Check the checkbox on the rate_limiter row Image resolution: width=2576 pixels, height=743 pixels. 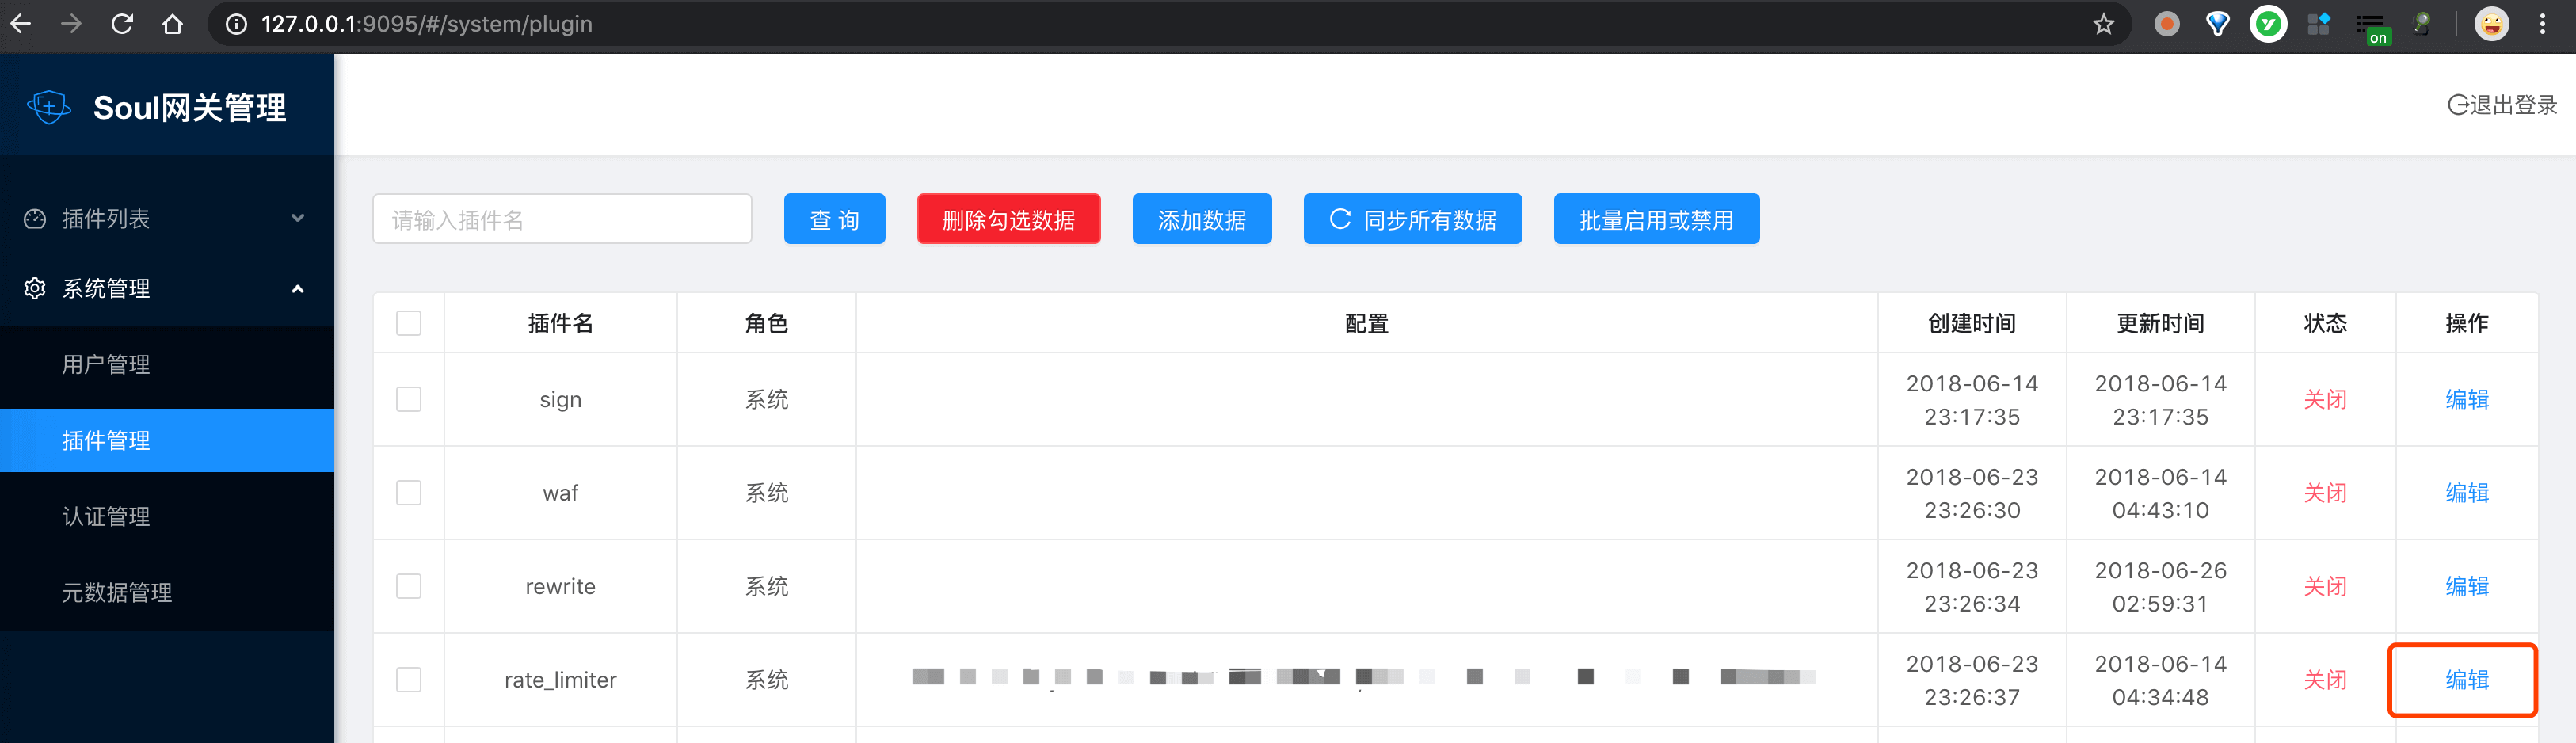click(408, 679)
